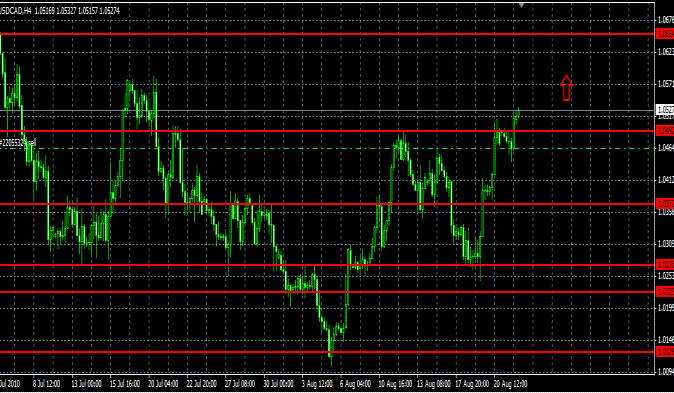Click the 1.0464 price scale label
Screen dimensions: 674x393
click(x=666, y=147)
